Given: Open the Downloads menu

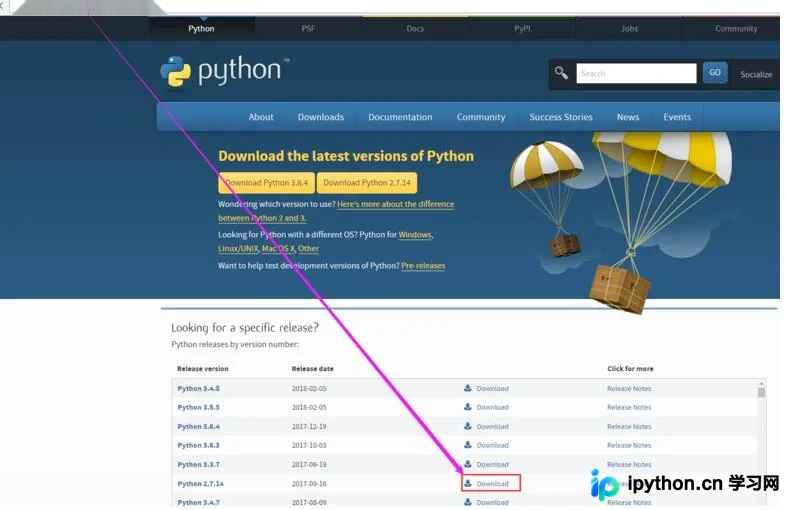Looking at the screenshot, I should click(321, 117).
